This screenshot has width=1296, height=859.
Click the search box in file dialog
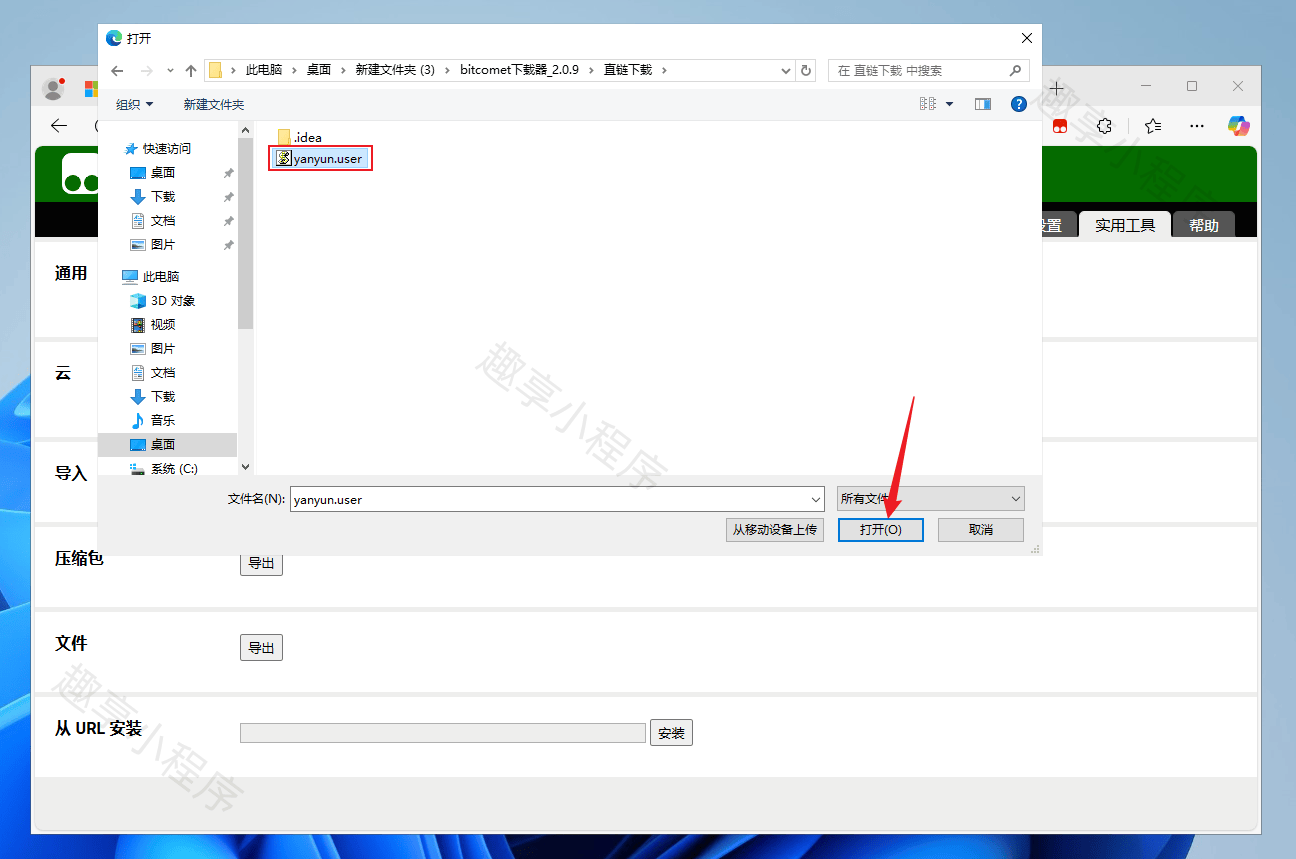tap(920, 71)
